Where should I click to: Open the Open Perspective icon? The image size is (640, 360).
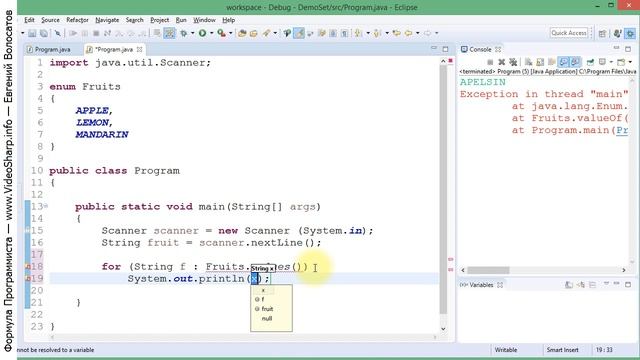pyautogui.click(x=602, y=33)
